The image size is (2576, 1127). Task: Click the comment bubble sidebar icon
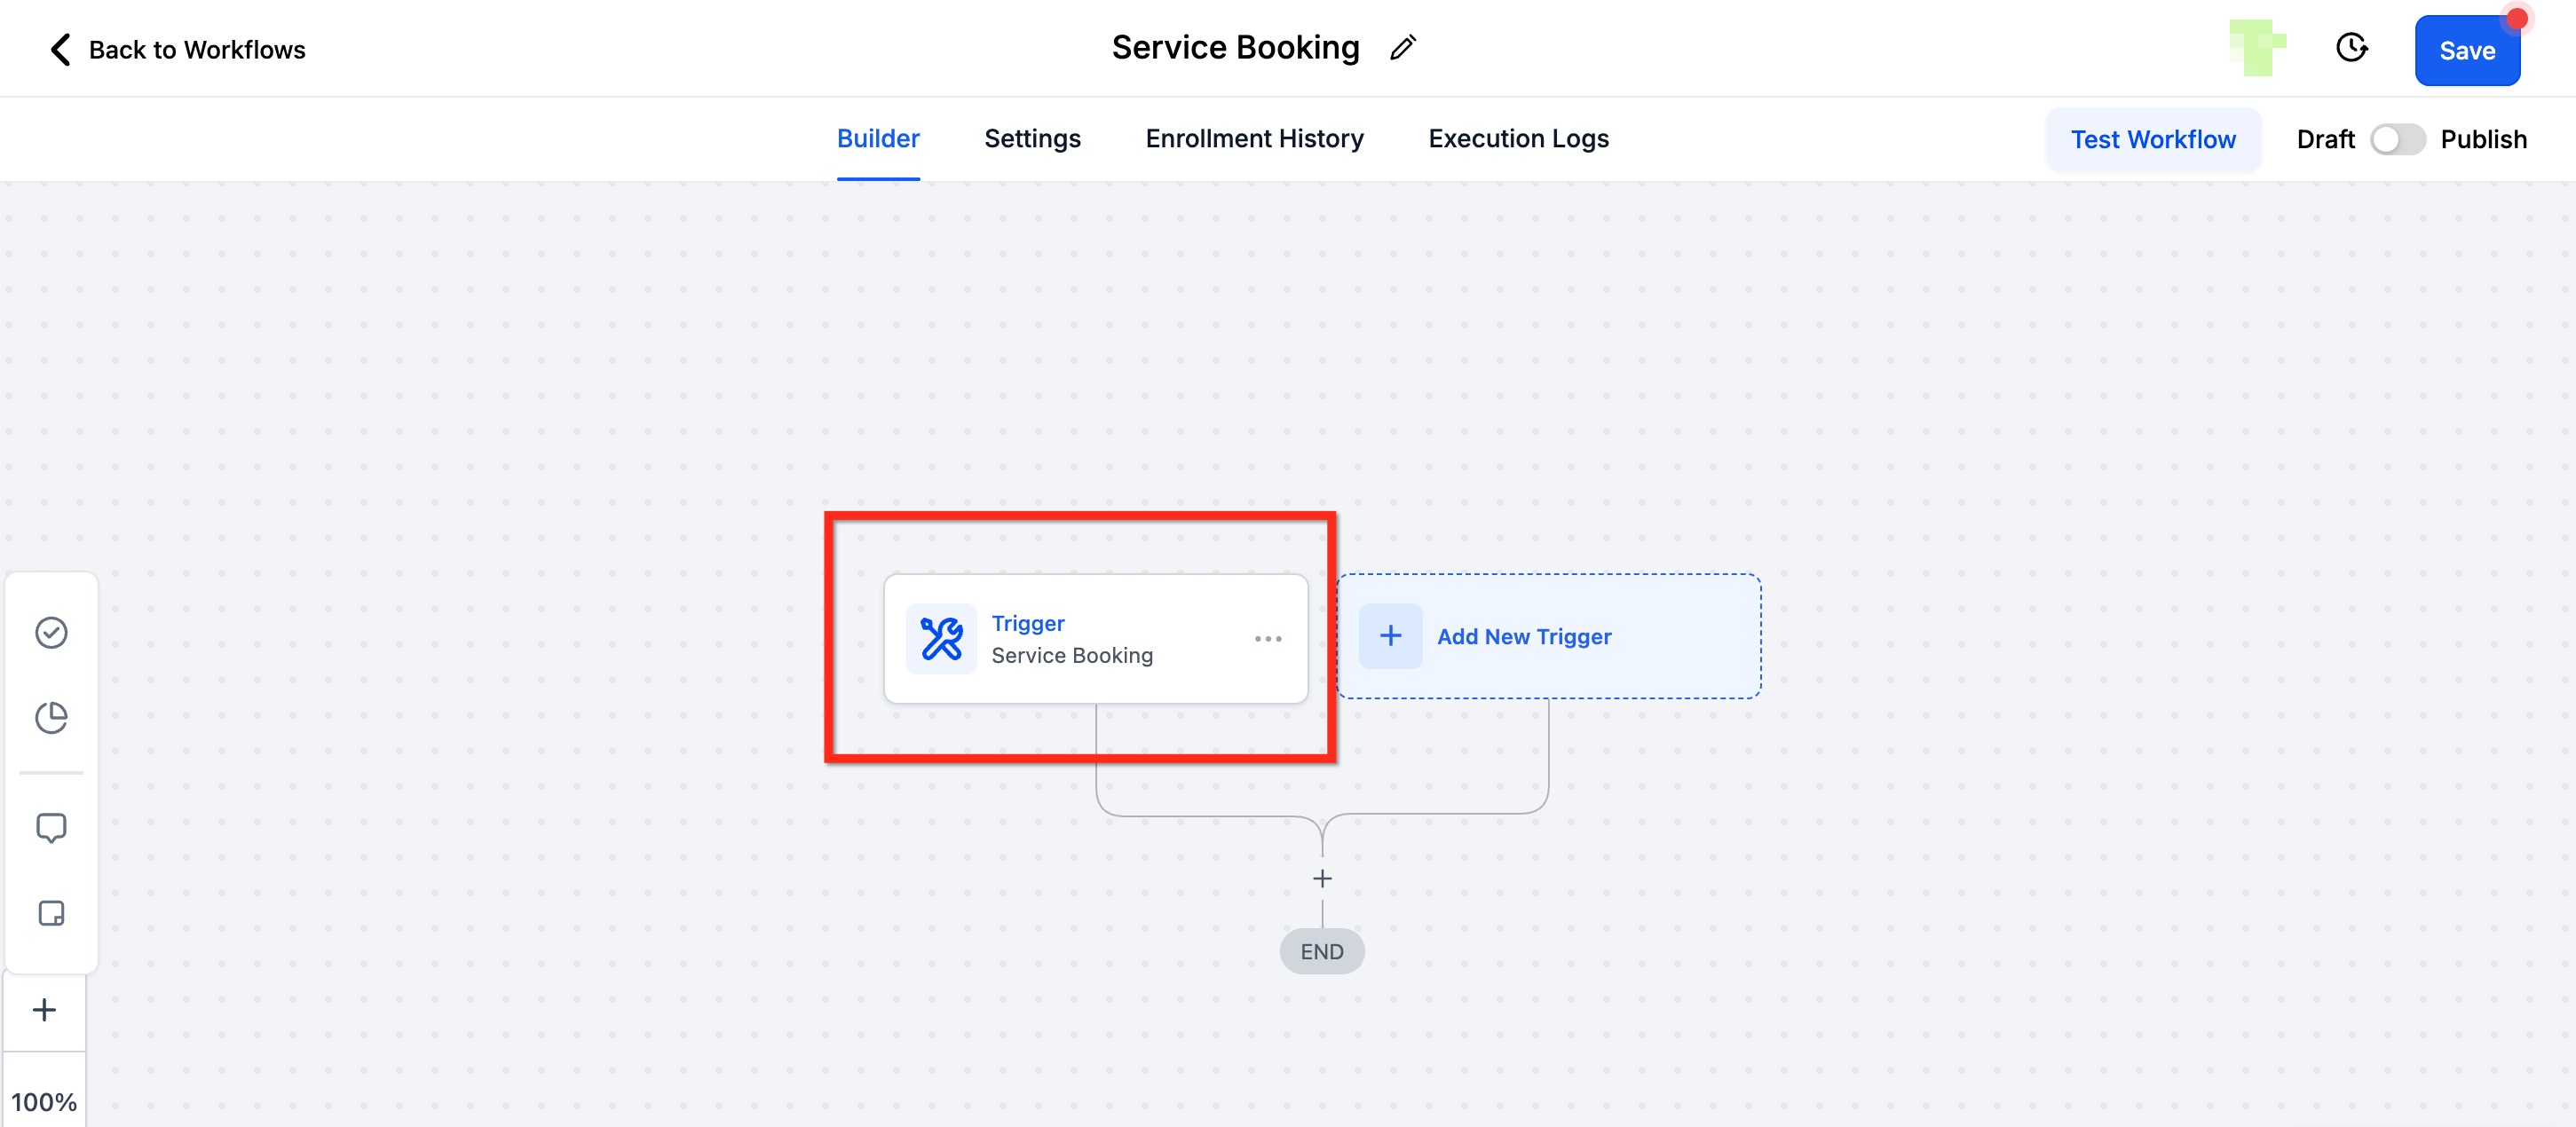[x=51, y=828]
